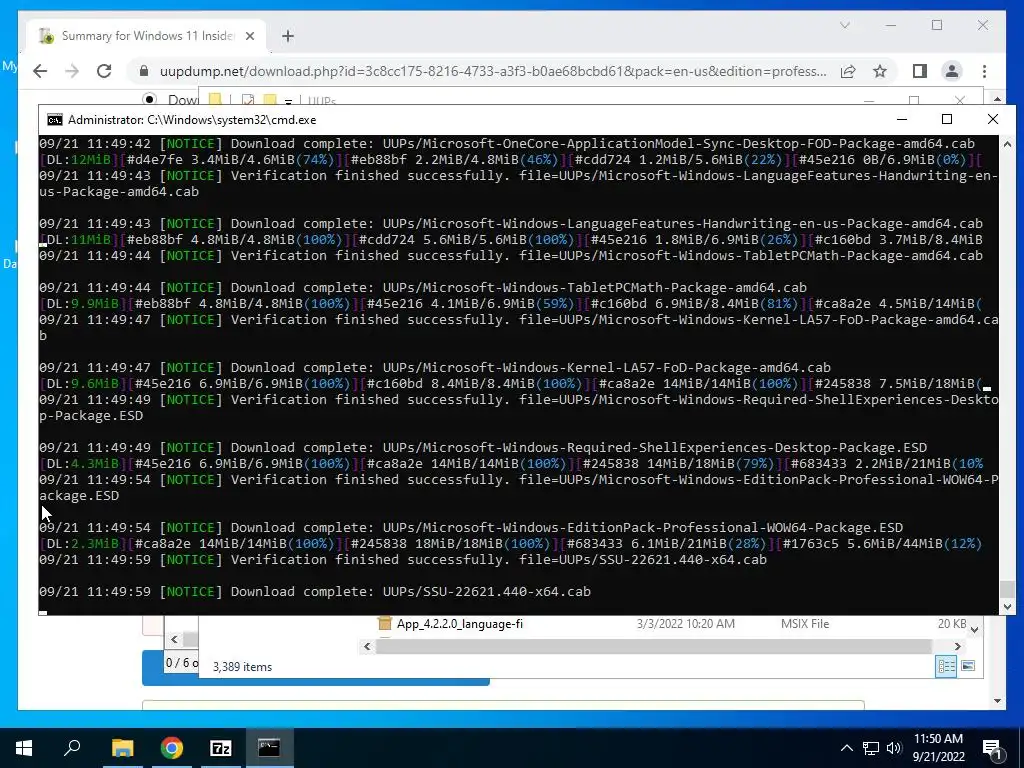Viewport: 1024px width, 768px height.
Task: Open volume control in the system tray
Action: click(894, 748)
